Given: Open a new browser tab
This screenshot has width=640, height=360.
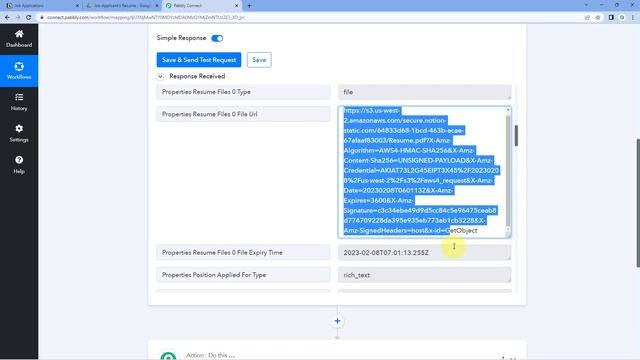Looking at the screenshot, I should tap(249, 6).
